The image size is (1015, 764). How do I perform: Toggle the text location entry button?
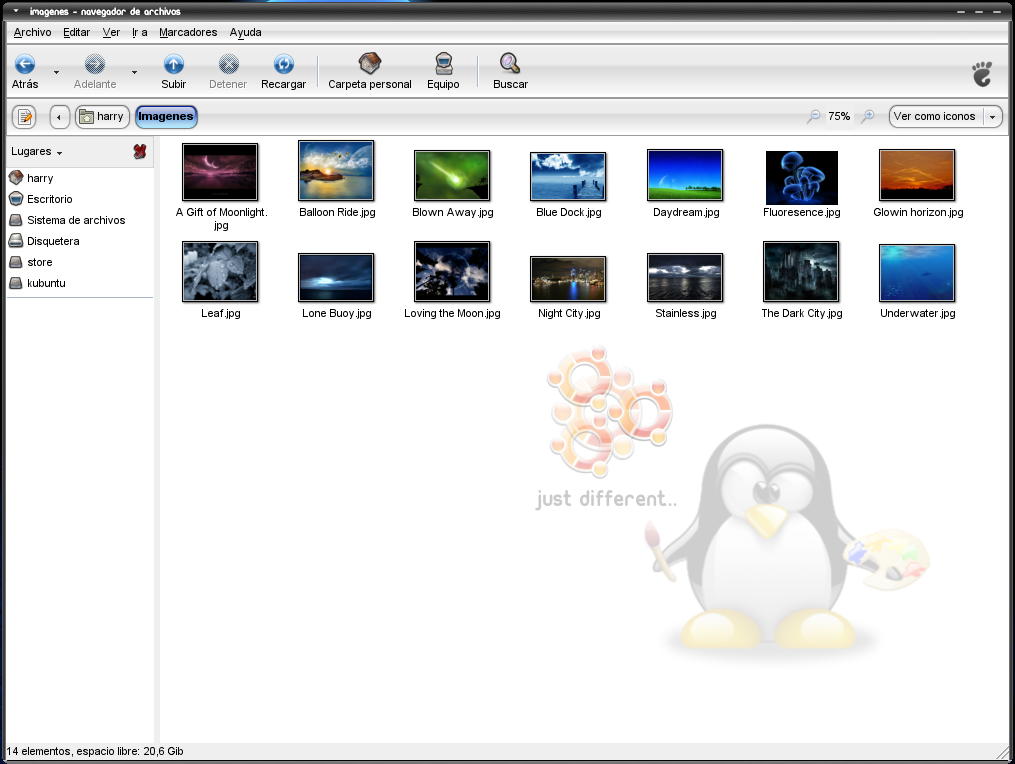[x=25, y=117]
